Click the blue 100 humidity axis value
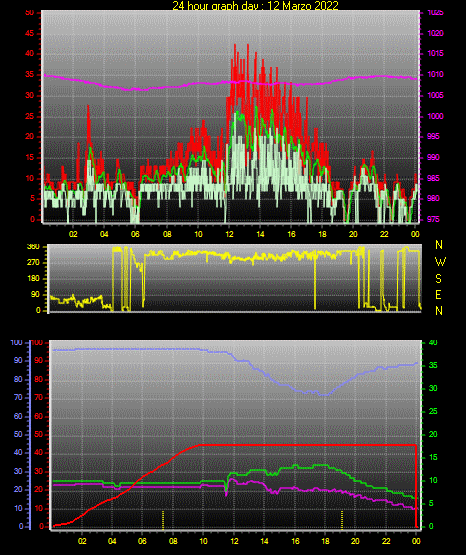 pyautogui.click(x=16, y=343)
